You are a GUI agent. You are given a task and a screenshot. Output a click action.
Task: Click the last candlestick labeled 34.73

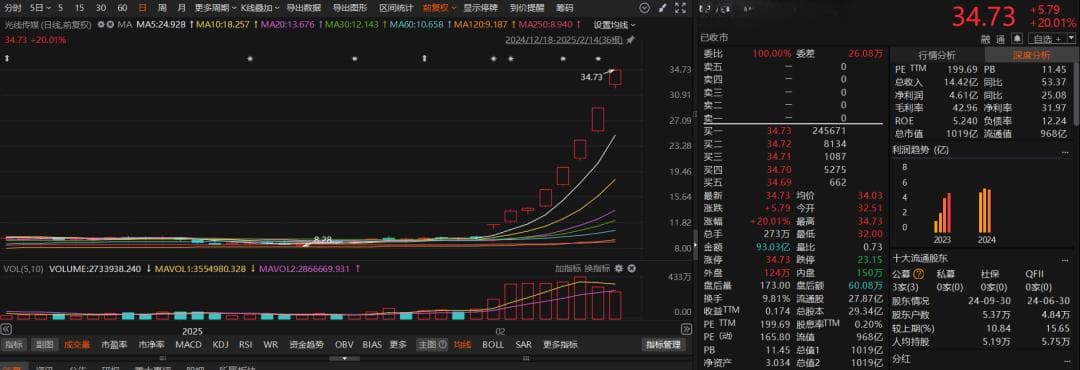coord(616,77)
